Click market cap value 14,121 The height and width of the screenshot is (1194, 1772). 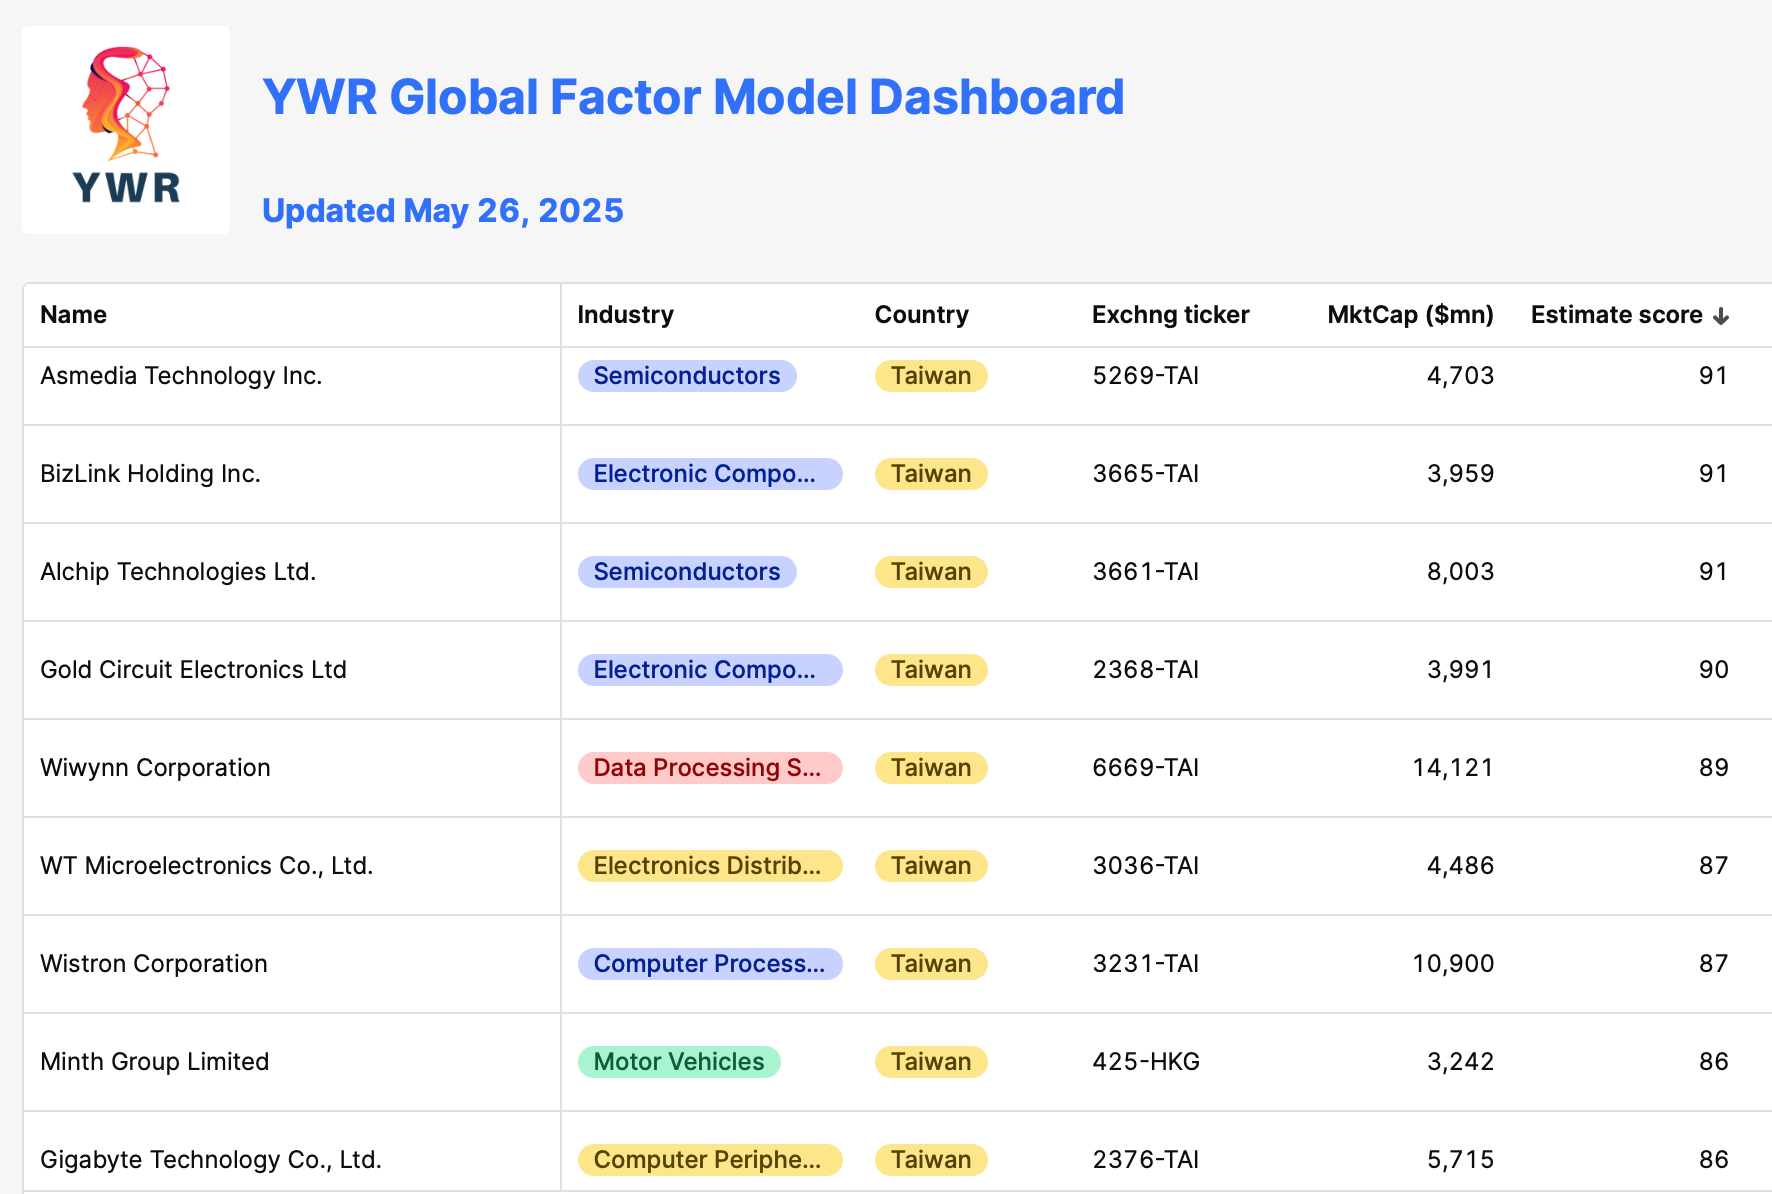click(x=1453, y=768)
